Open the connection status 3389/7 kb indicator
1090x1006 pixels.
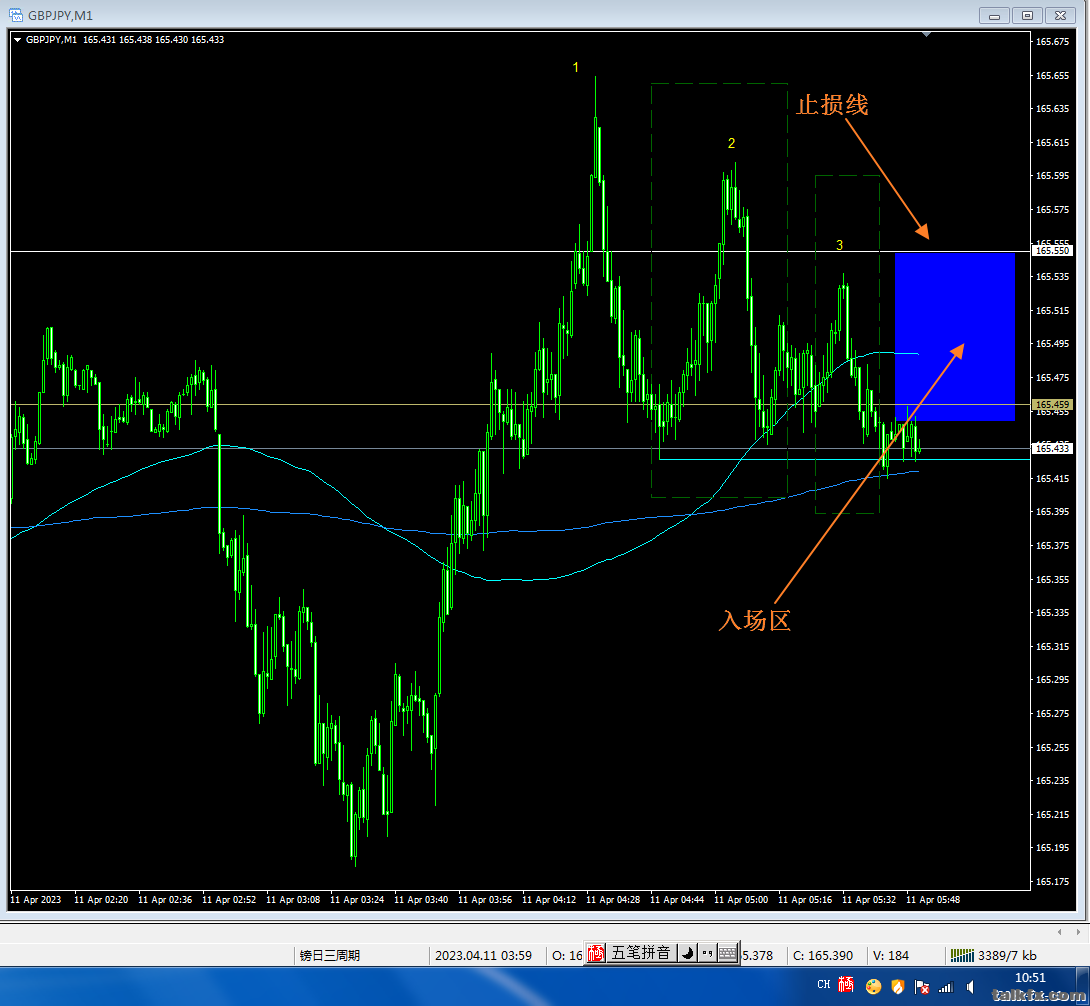pos(993,955)
